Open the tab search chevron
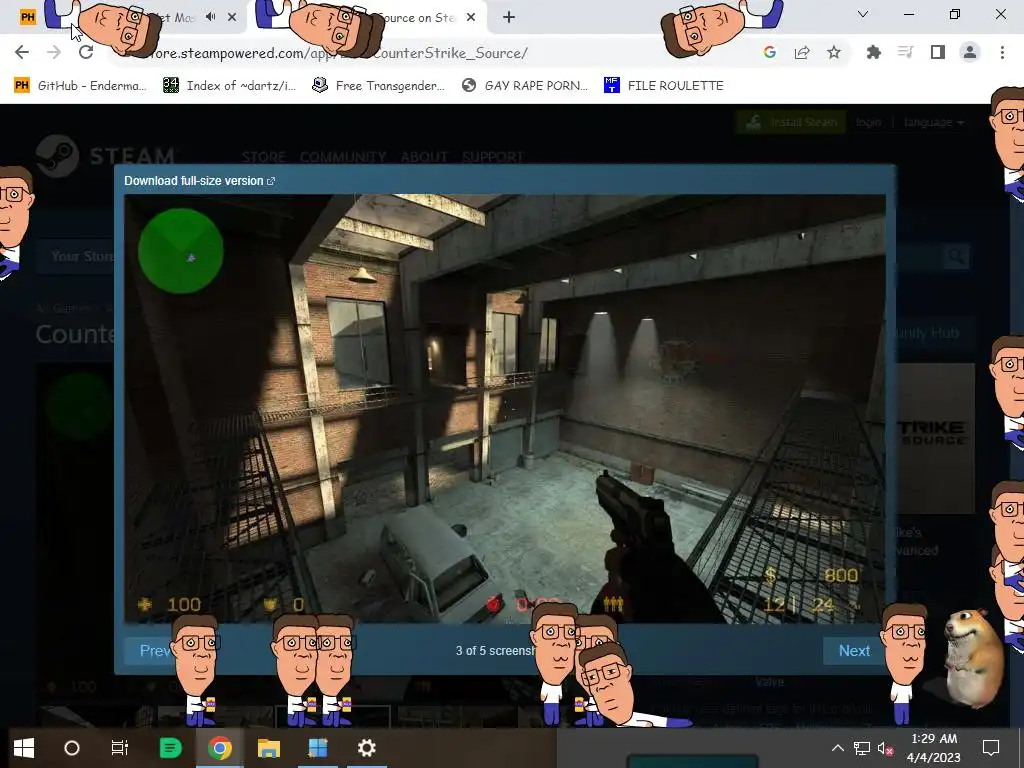This screenshot has width=1024, height=768. tap(863, 14)
